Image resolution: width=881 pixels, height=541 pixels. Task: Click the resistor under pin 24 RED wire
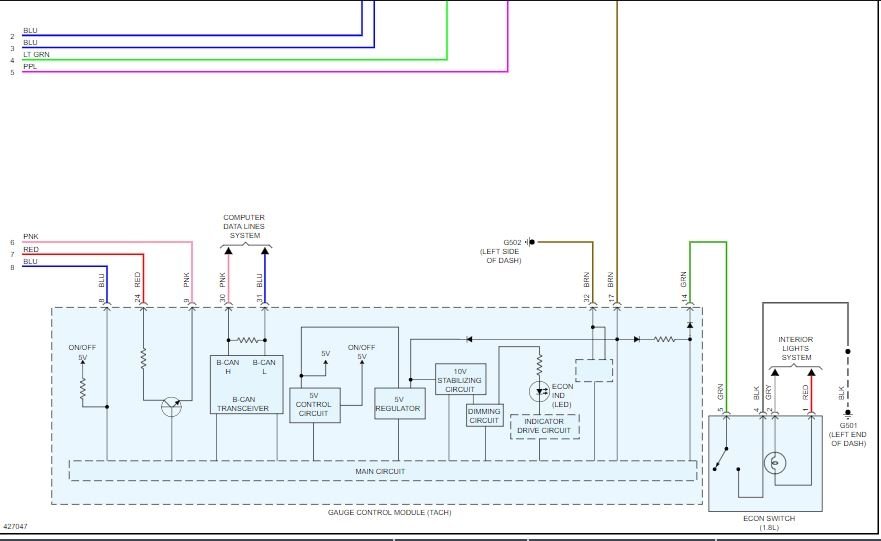143,358
